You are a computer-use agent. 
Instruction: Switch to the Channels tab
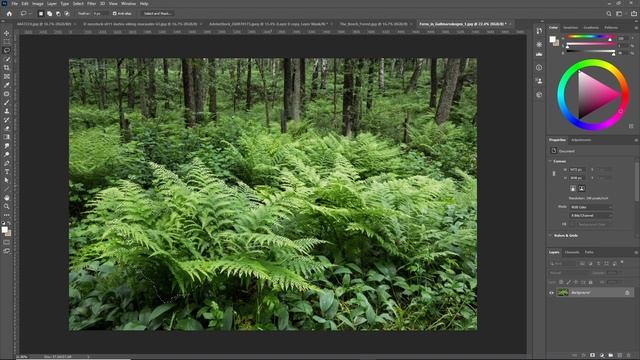(x=572, y=252)
